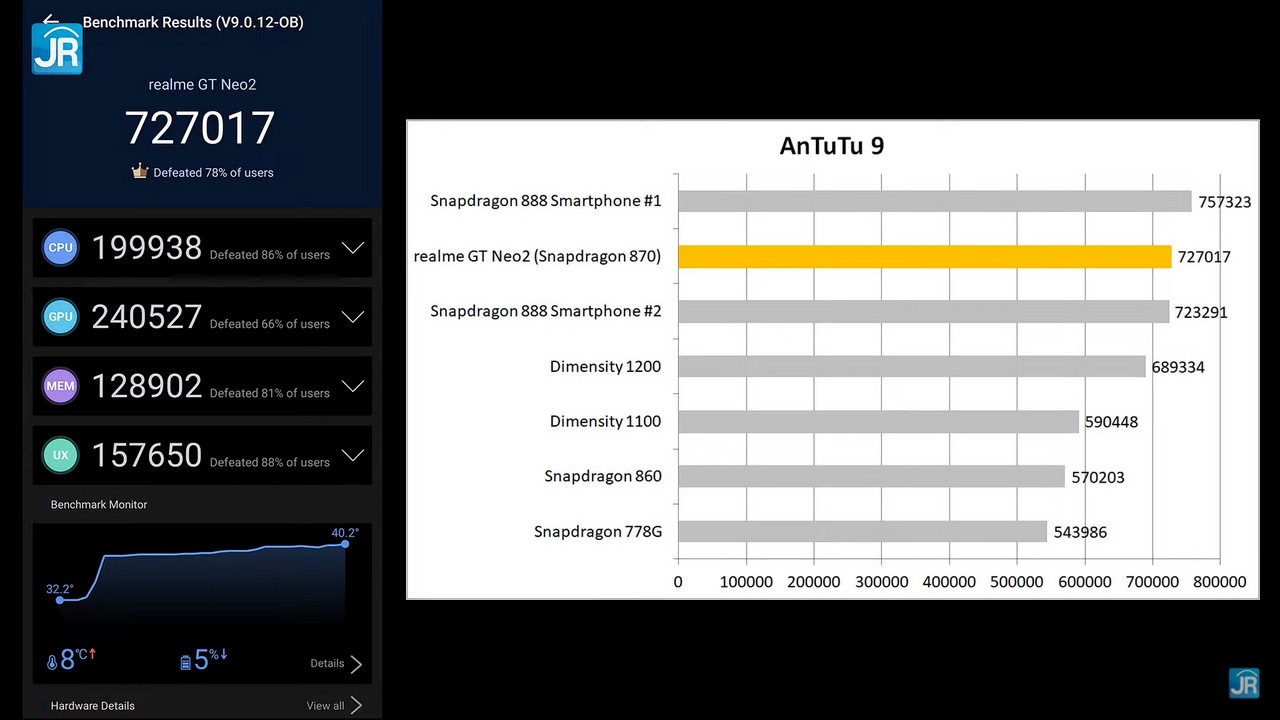Expand the UX score details chevron
The width and height of the screenshot is (1280, 720).
point(353,455)
